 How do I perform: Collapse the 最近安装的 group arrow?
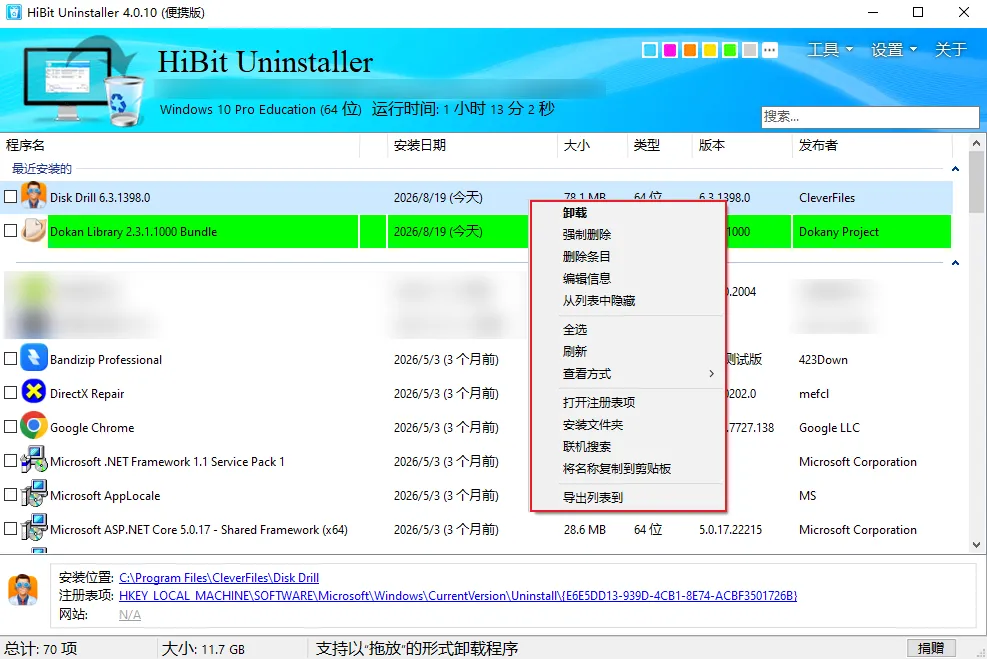click(955, 169)
